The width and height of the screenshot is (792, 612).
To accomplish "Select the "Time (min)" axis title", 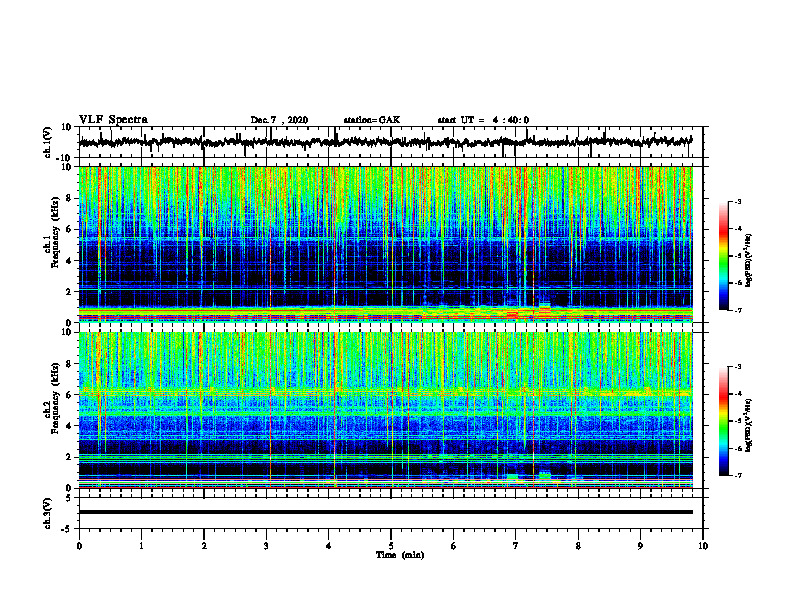I will coord(400,555).
